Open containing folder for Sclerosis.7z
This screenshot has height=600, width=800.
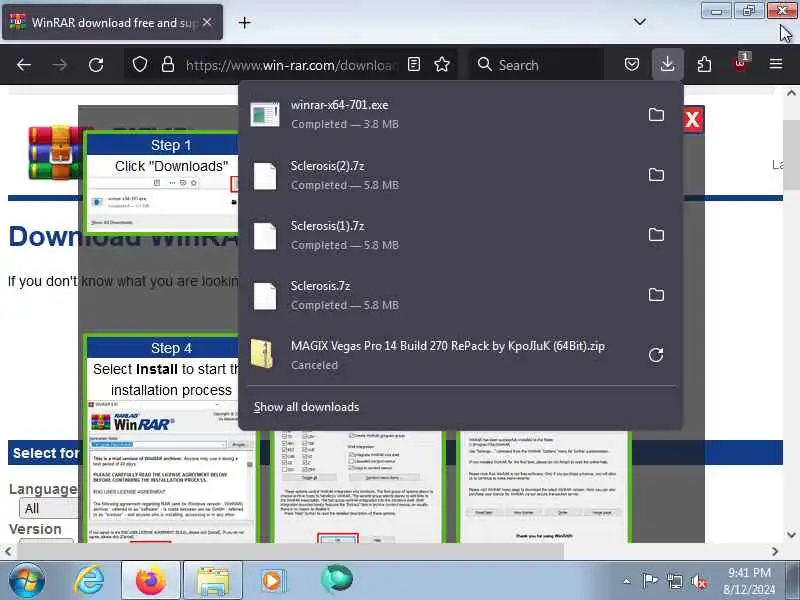point(656,295)
